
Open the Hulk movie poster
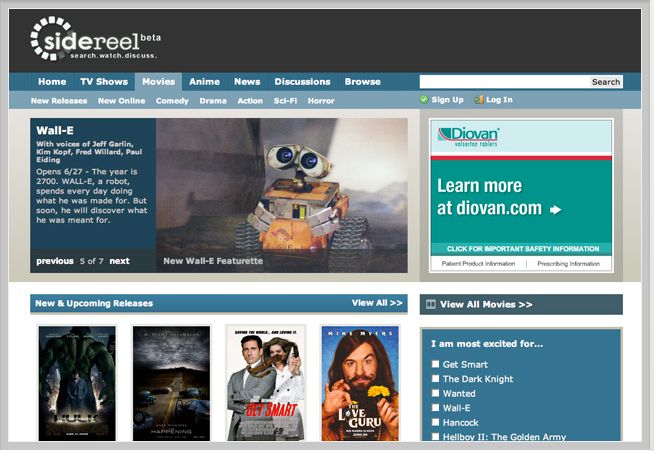[77, 383]
